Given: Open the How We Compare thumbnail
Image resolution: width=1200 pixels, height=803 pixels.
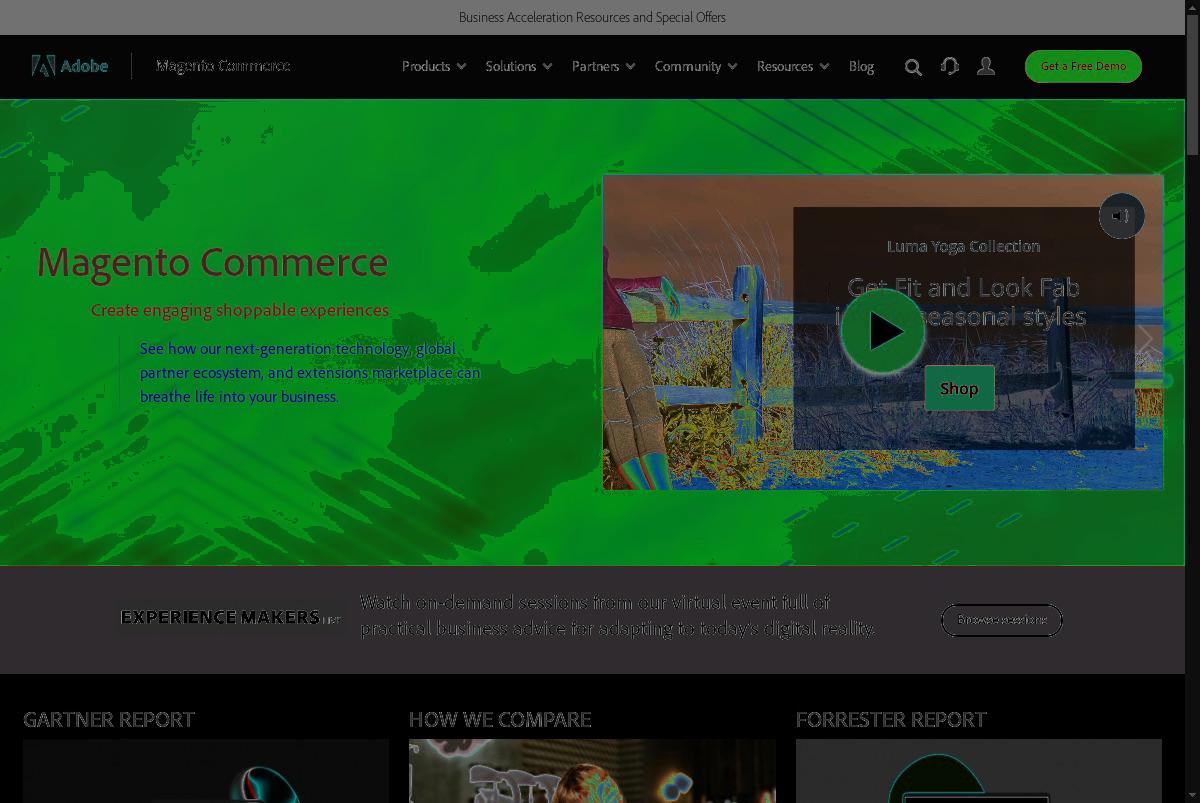Looking at the screenshot, I should coord(592,771).
